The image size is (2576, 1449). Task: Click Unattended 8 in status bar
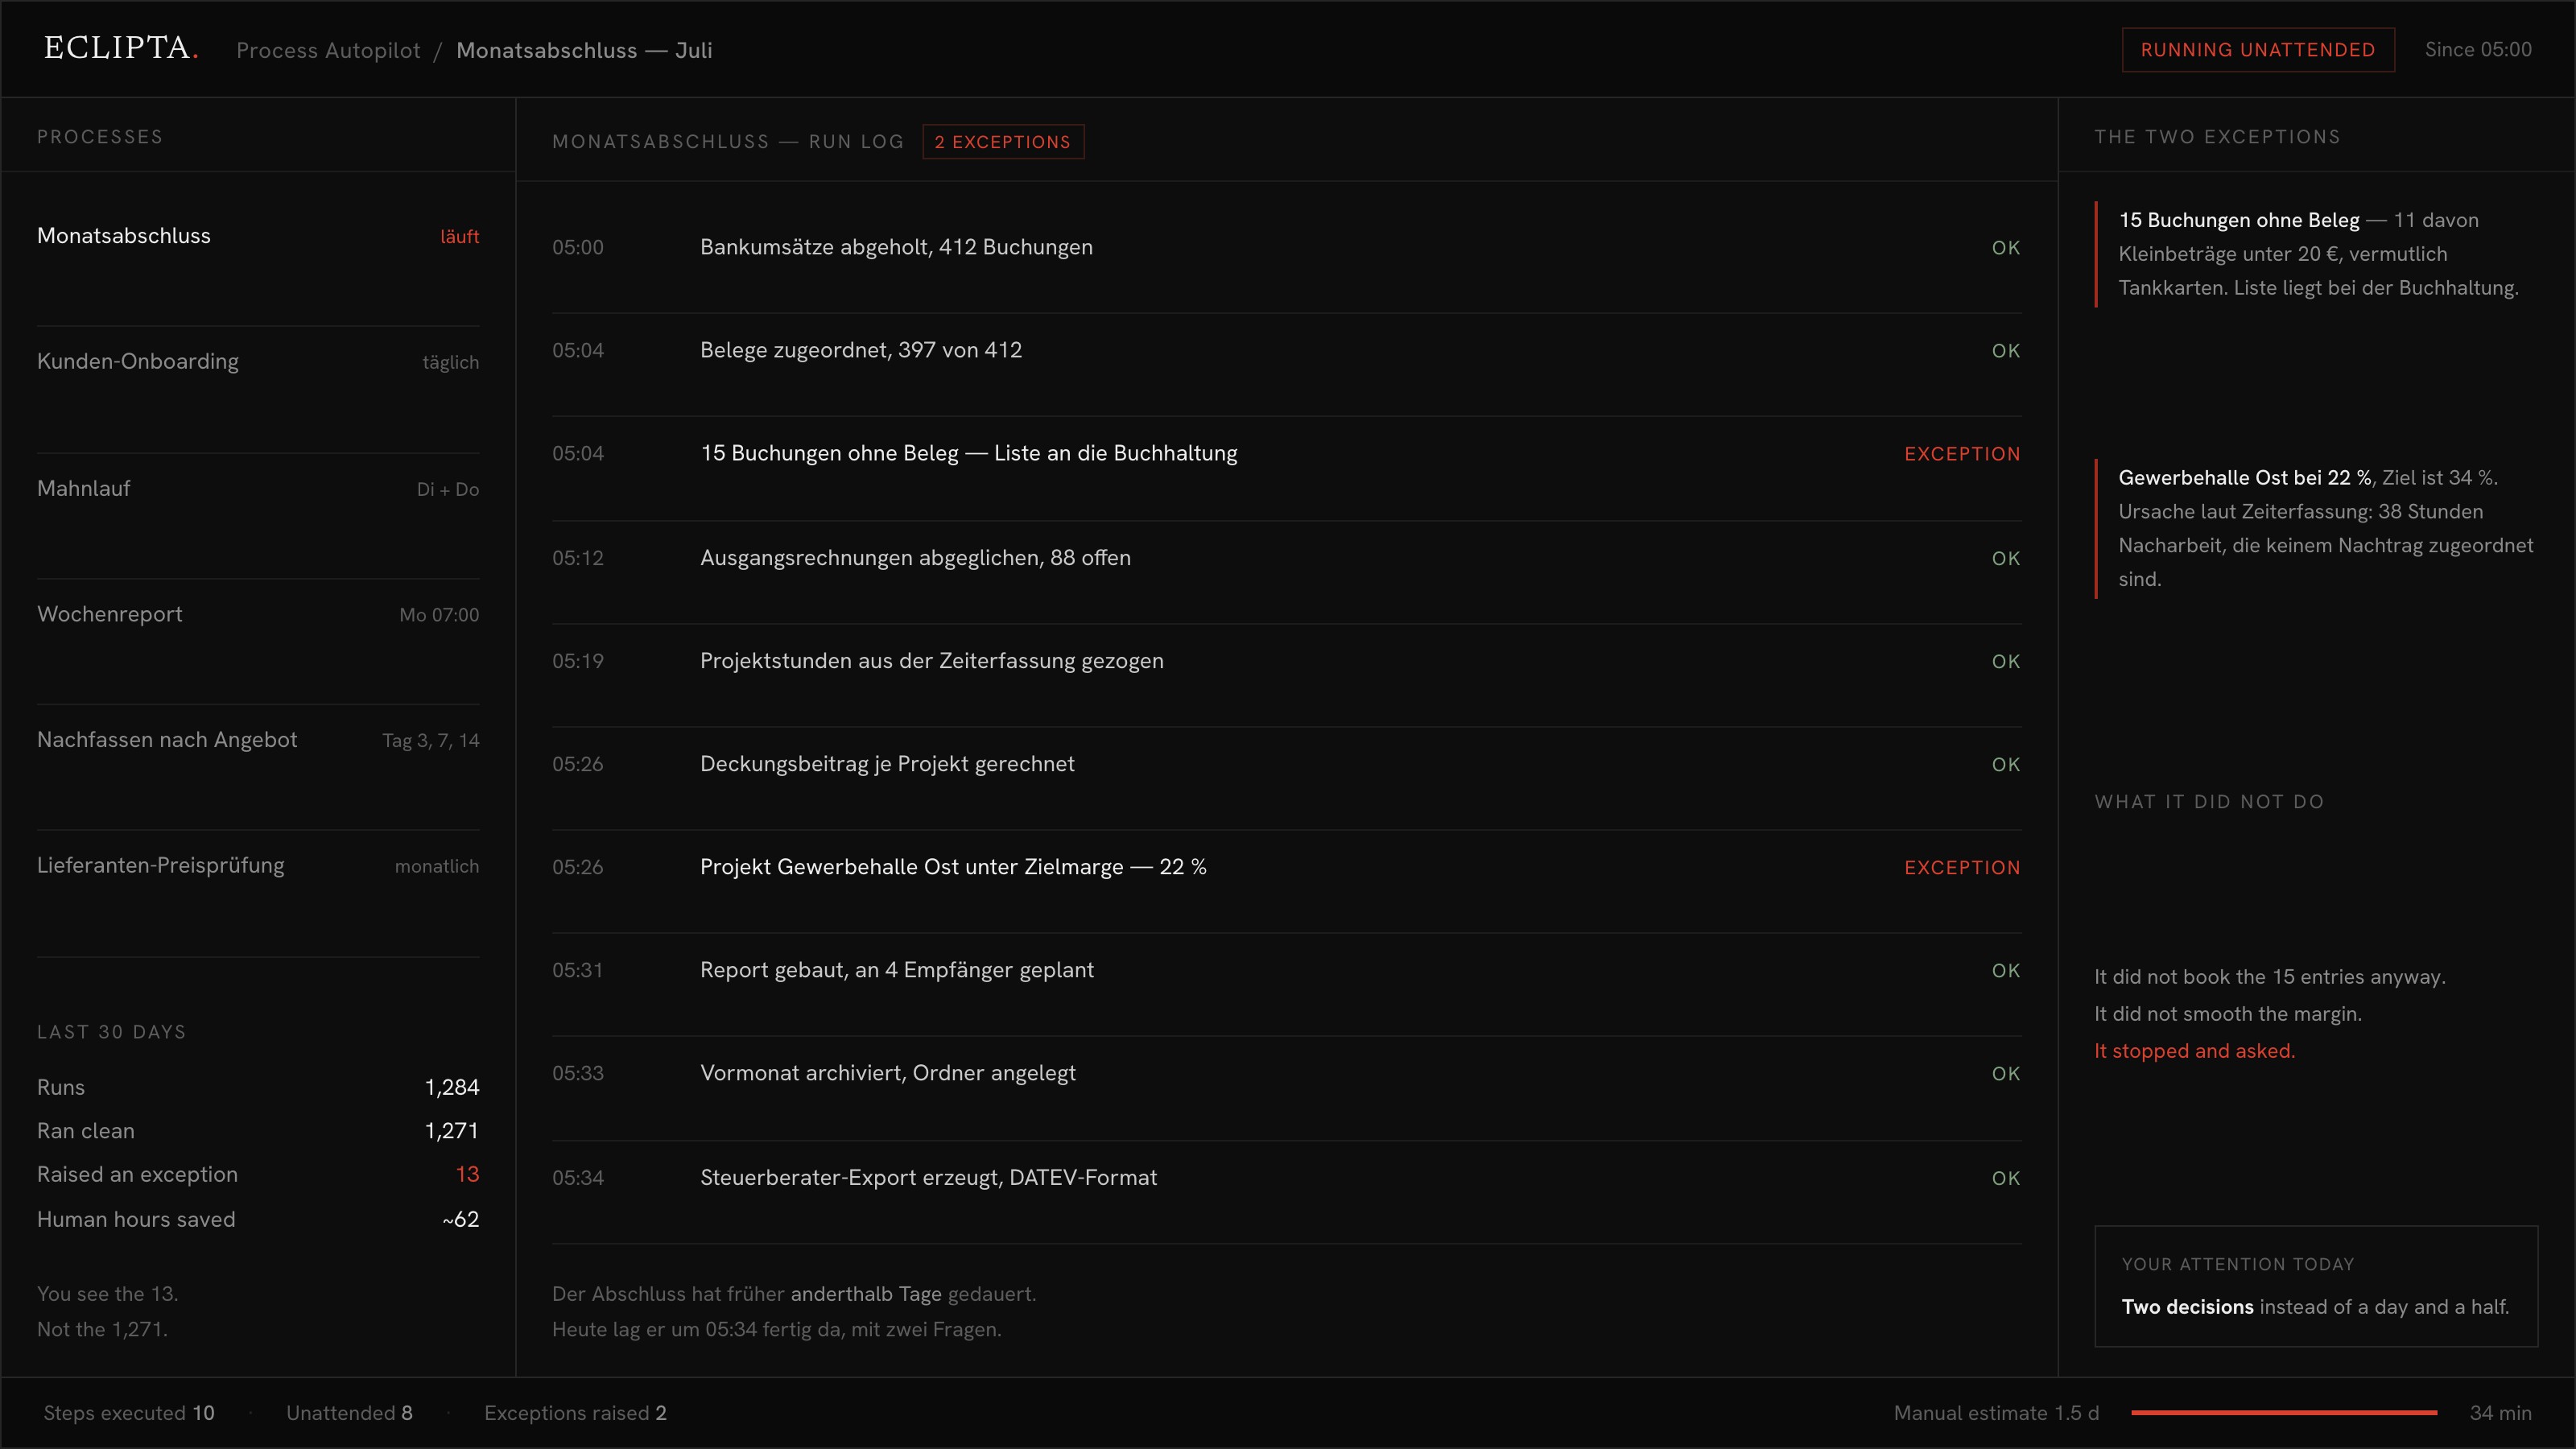pyautogui.click(x=349, y=1413)
